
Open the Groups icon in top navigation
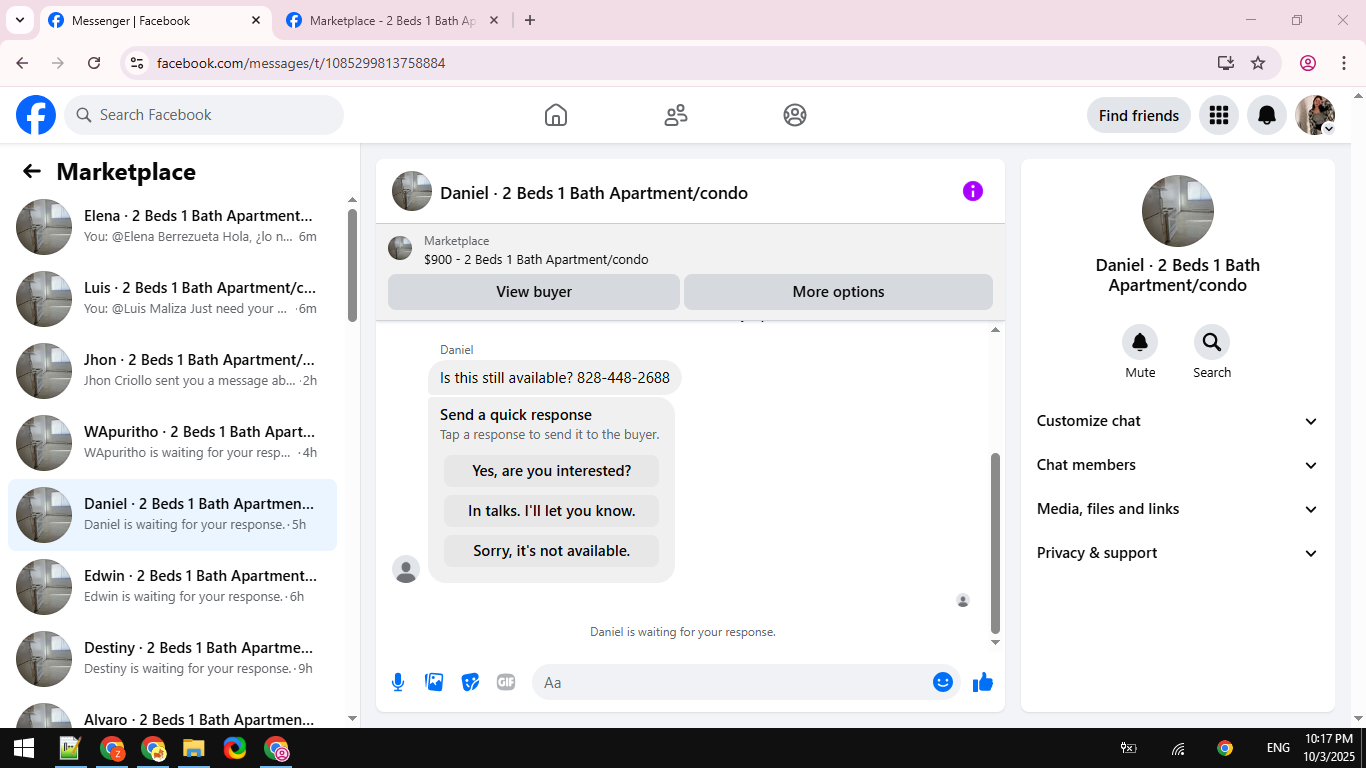[795, 115]
